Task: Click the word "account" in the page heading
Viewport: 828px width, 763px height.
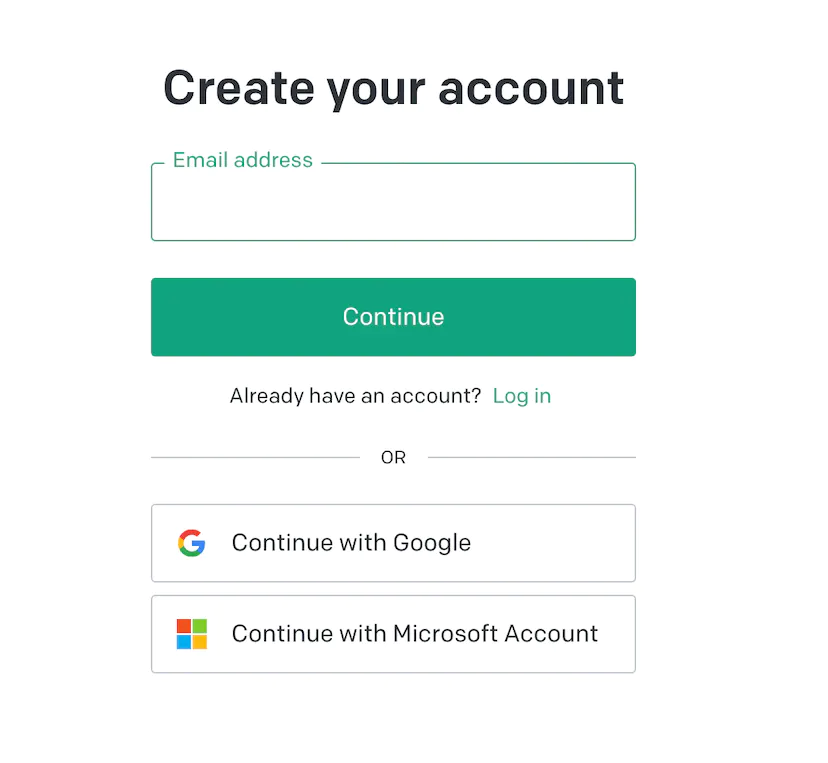Action: click(531, 88)
